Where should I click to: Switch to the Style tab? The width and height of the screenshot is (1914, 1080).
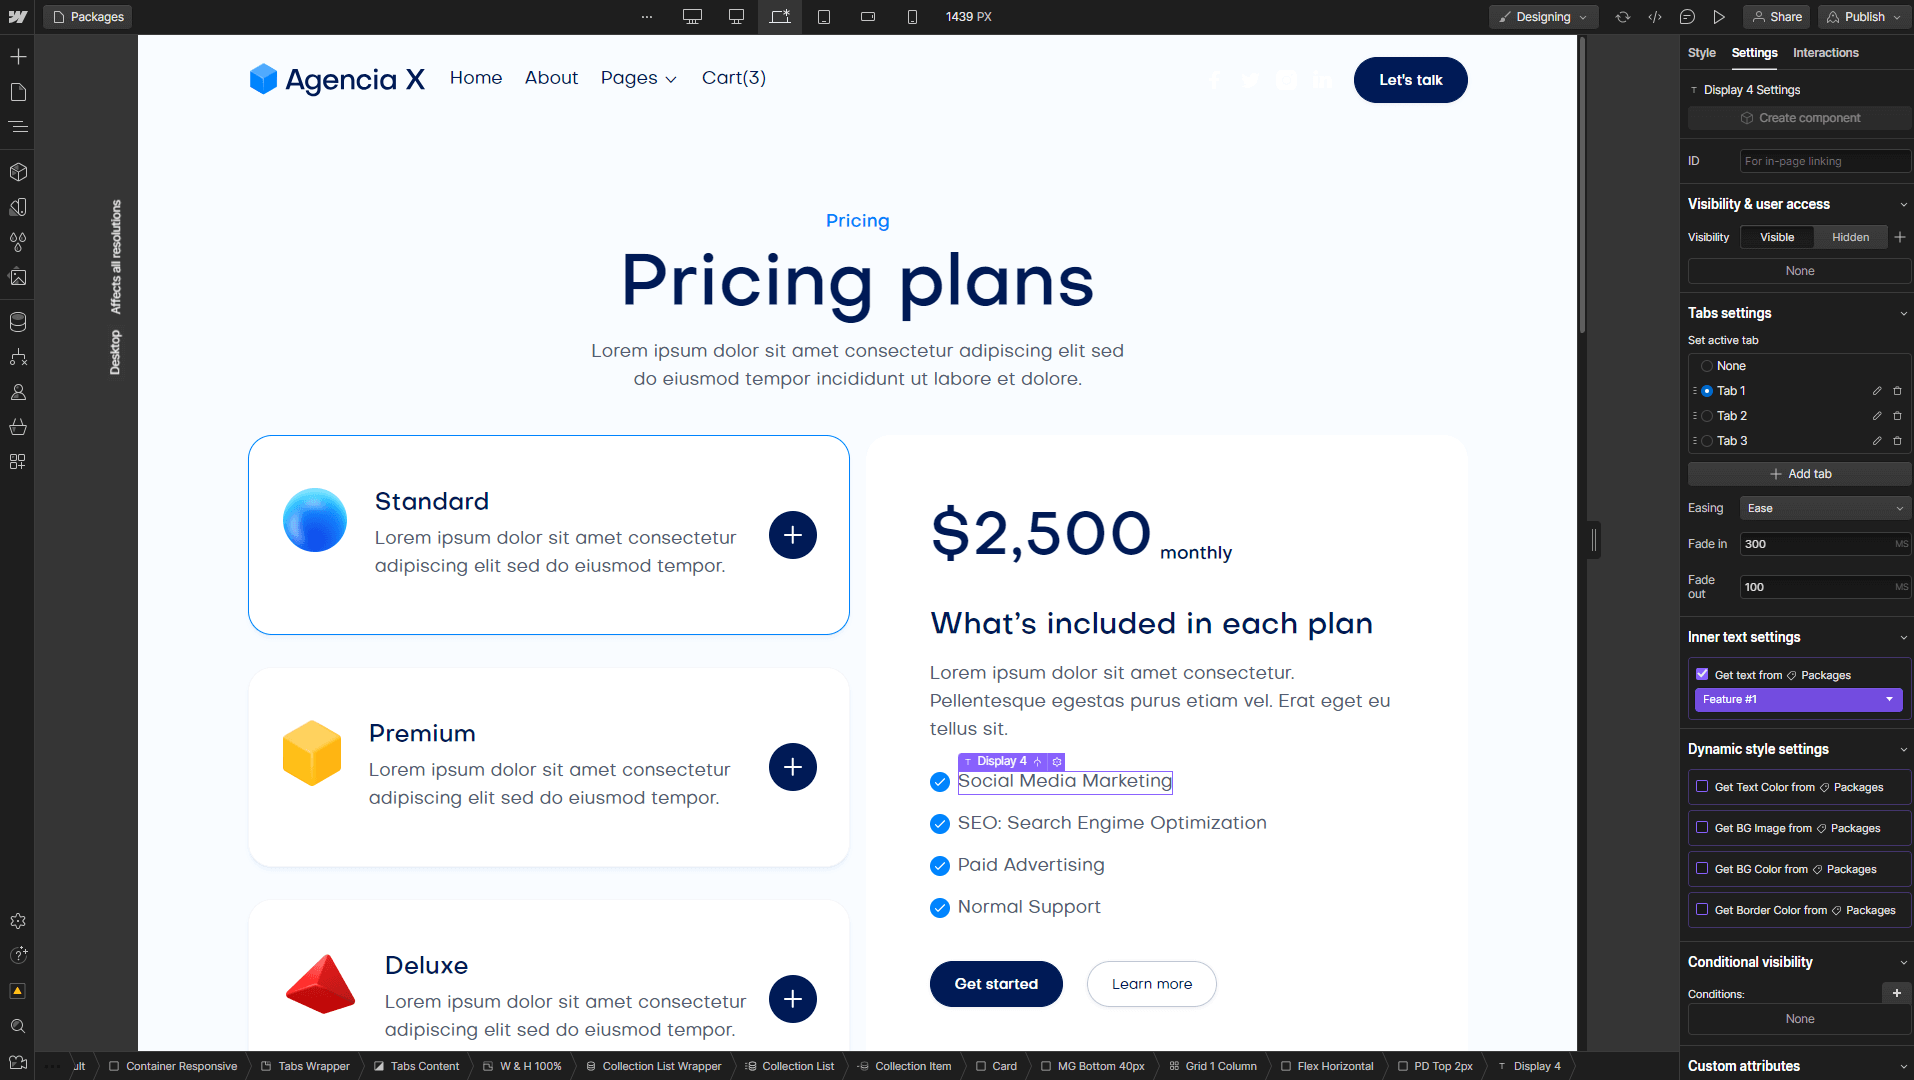point(1701,53)
